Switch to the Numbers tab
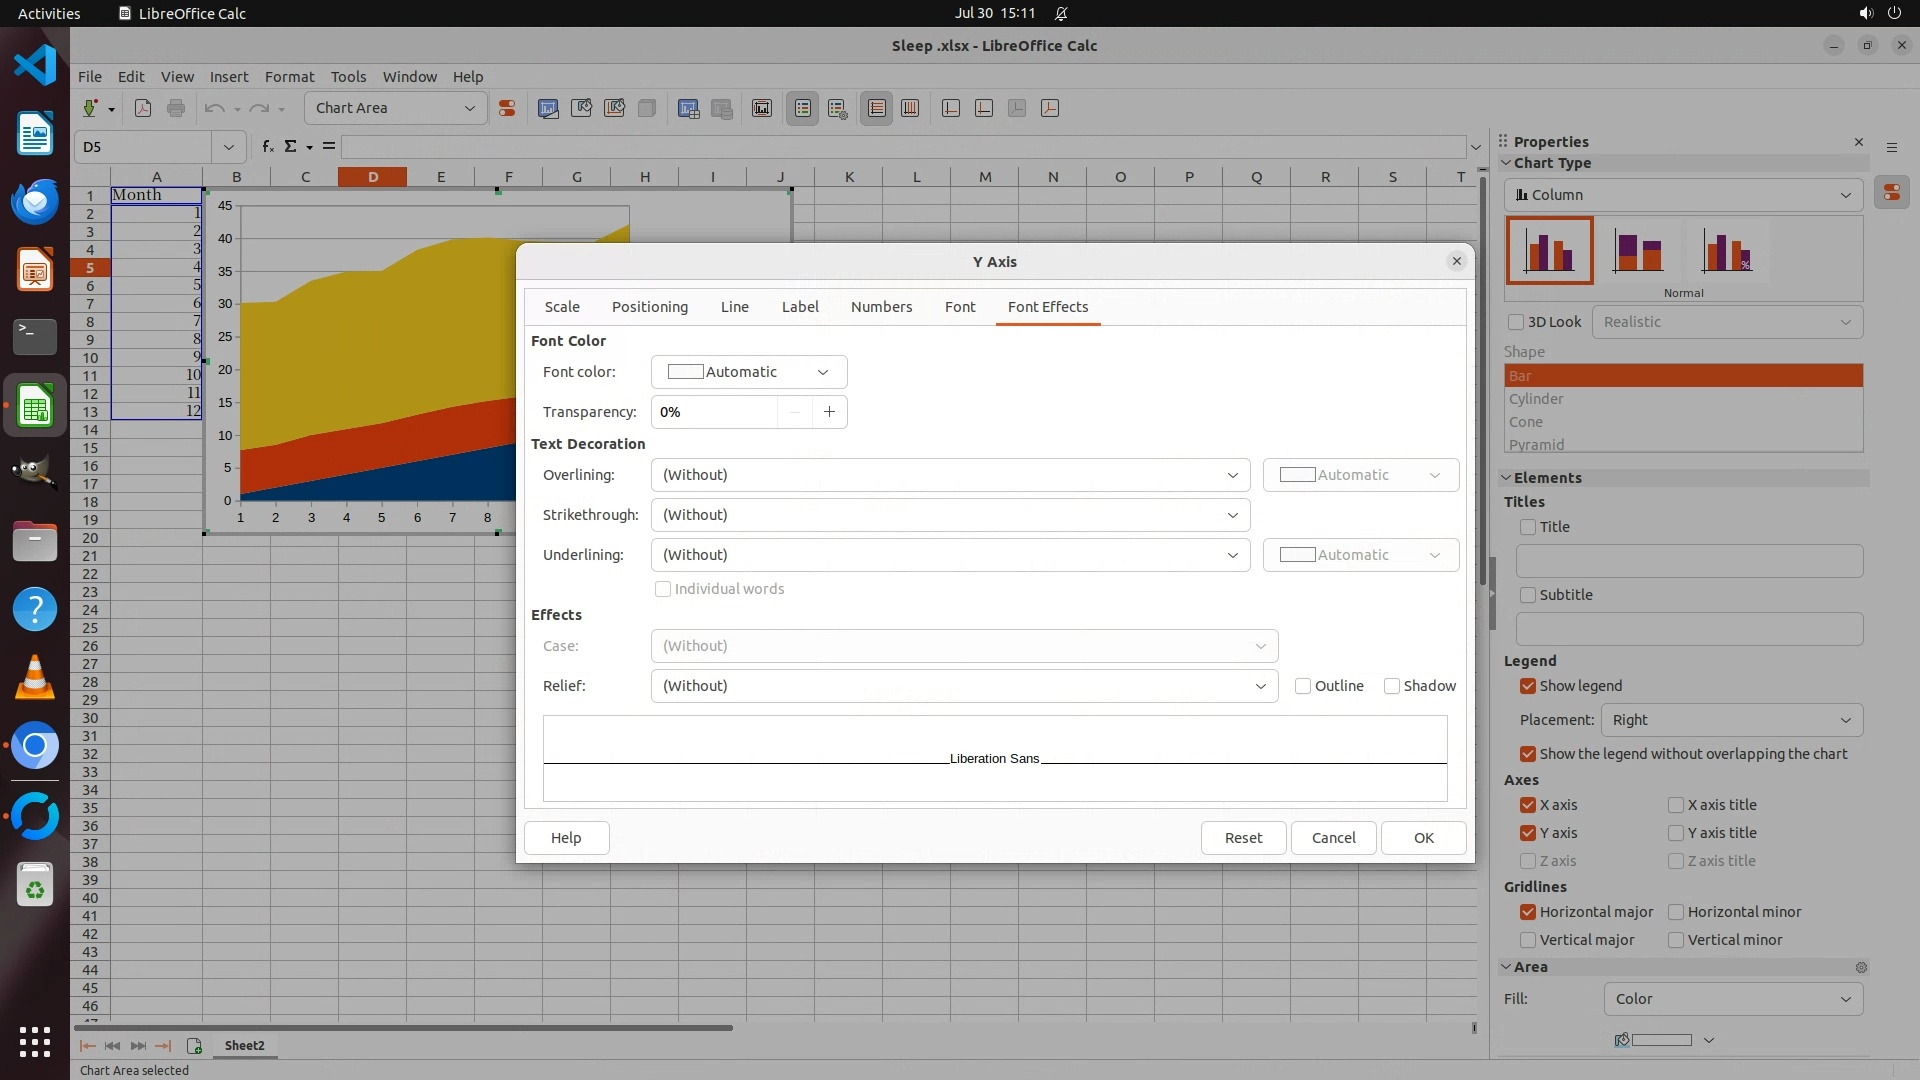 tap(881, 307)
